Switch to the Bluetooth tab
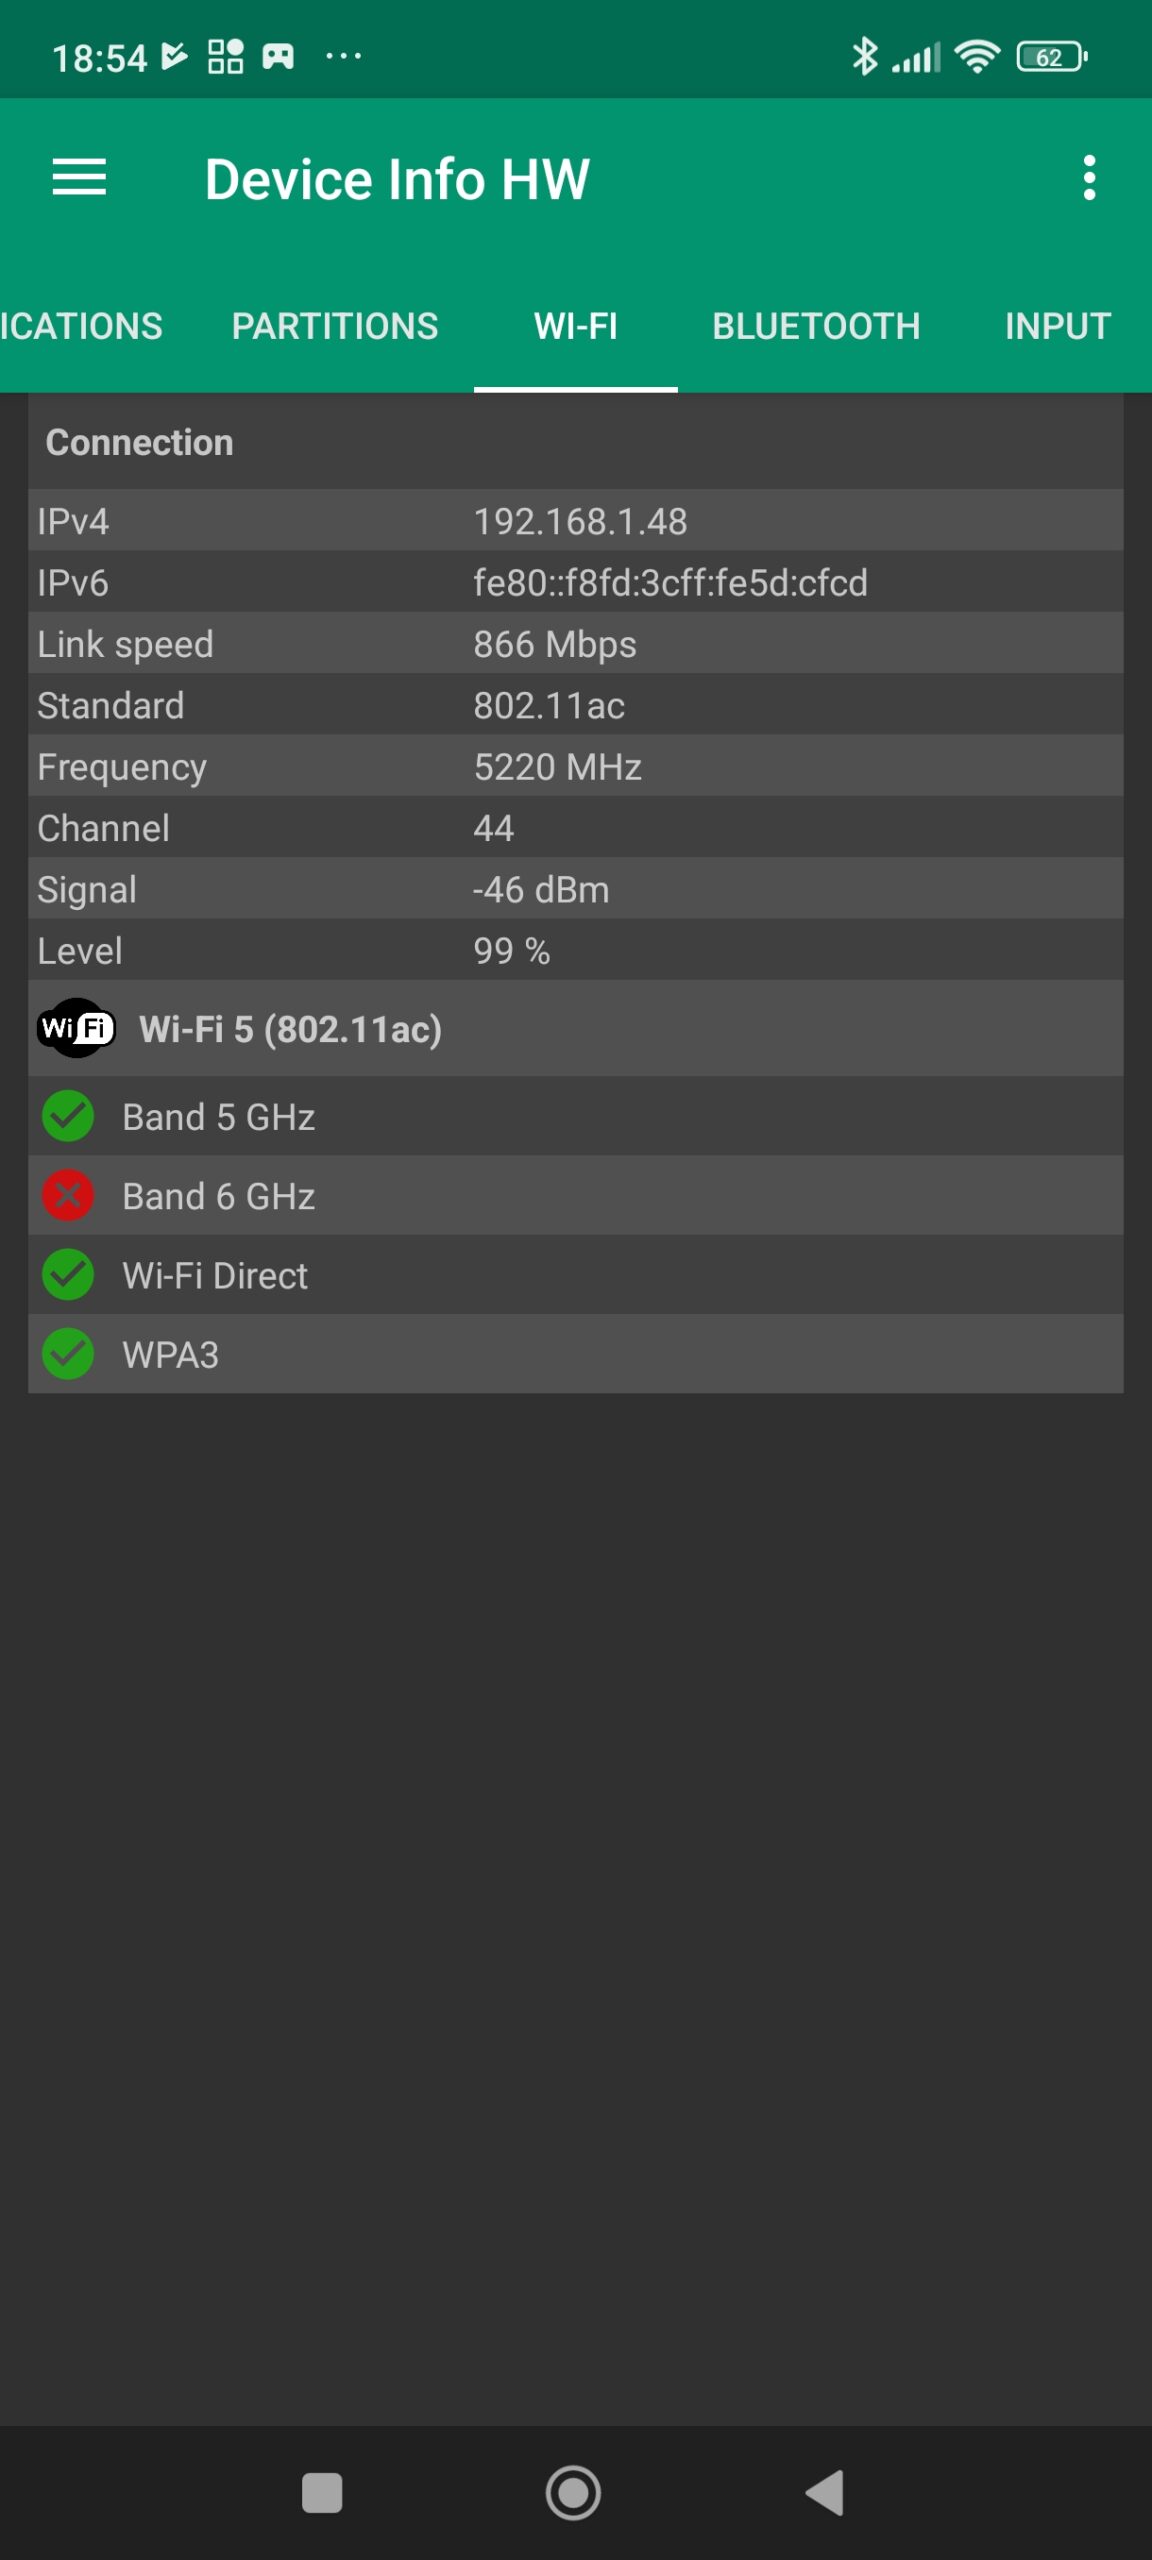Screen dimensions: 1152x2560 pos(816,326)
